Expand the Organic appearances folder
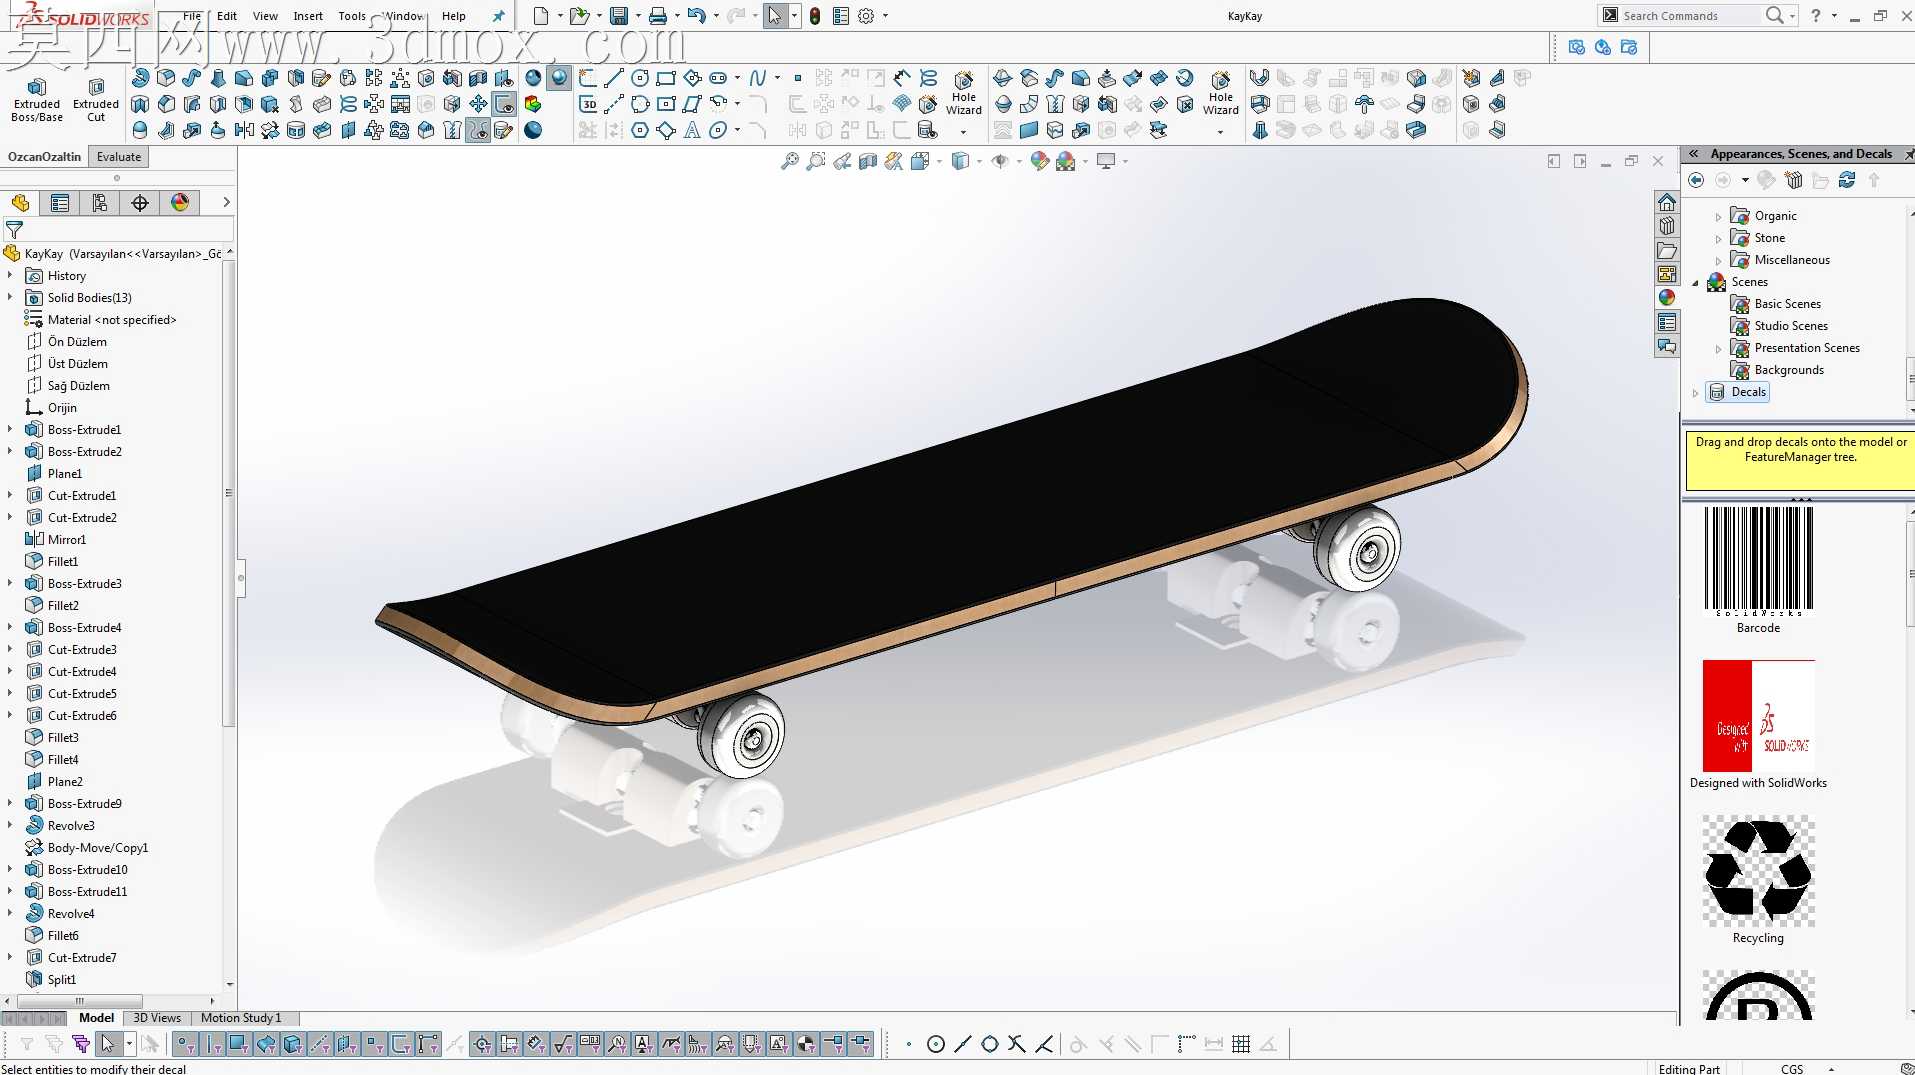The height and width of the screenshot is (1075, 1915). click(1718, 216)
